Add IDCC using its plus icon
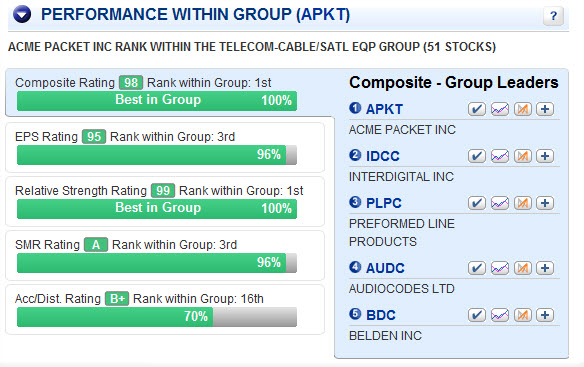584x367 pixels. (x=545, y=156)
